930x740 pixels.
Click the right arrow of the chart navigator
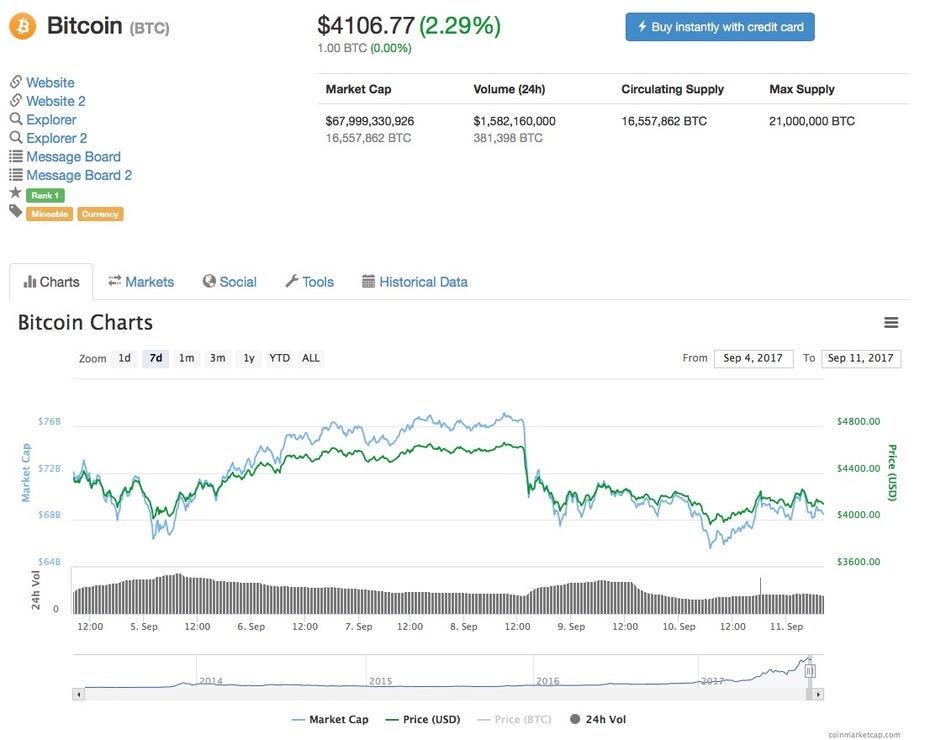[x=818, y=694]
